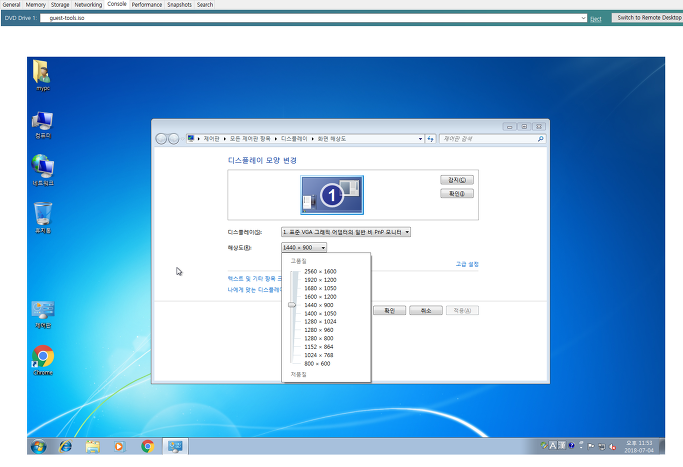Open the Display selection dropdown
Screen dimensions: 683x467
(346, 232)
